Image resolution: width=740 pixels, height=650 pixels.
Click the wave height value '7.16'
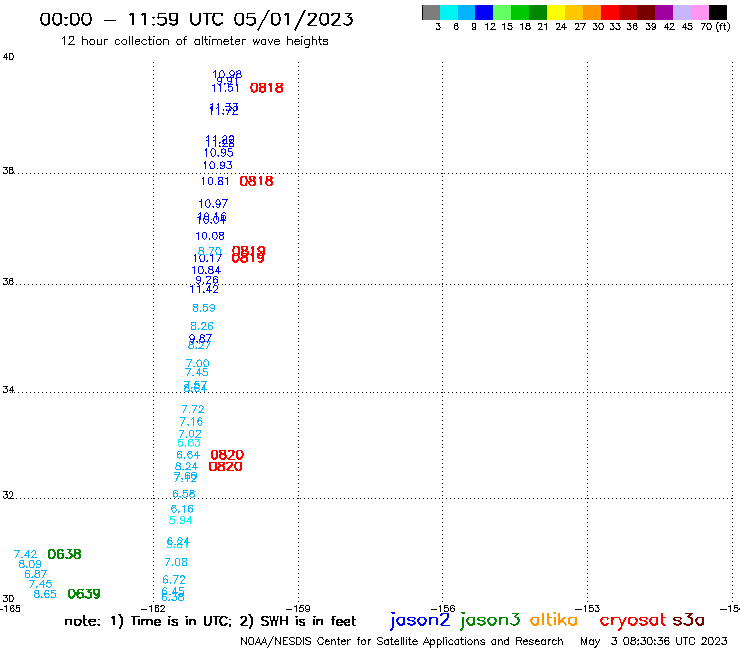pyautogui.click(x=191, y=422)
